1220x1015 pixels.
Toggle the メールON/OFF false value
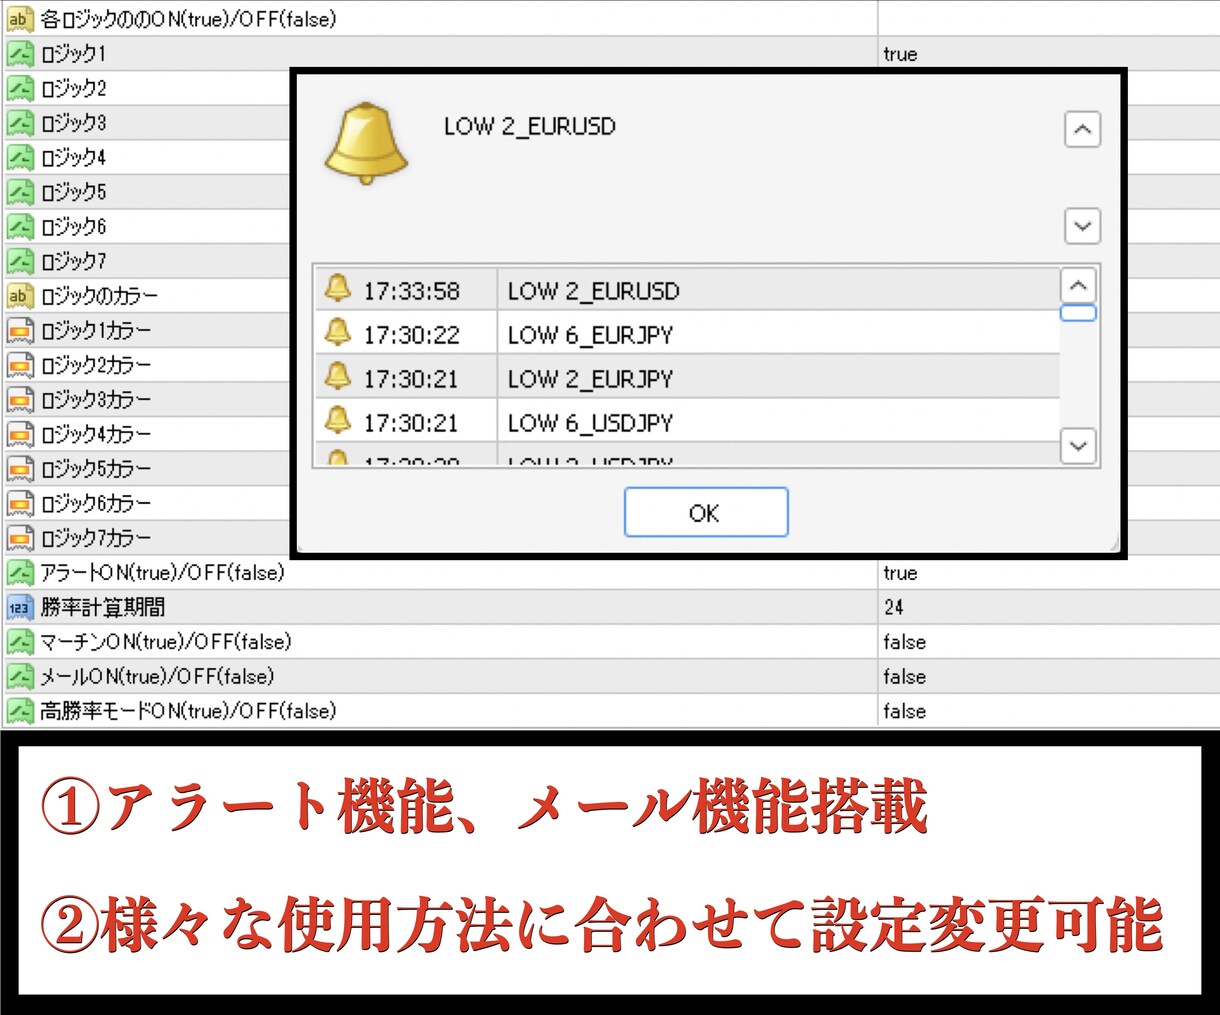905,676
